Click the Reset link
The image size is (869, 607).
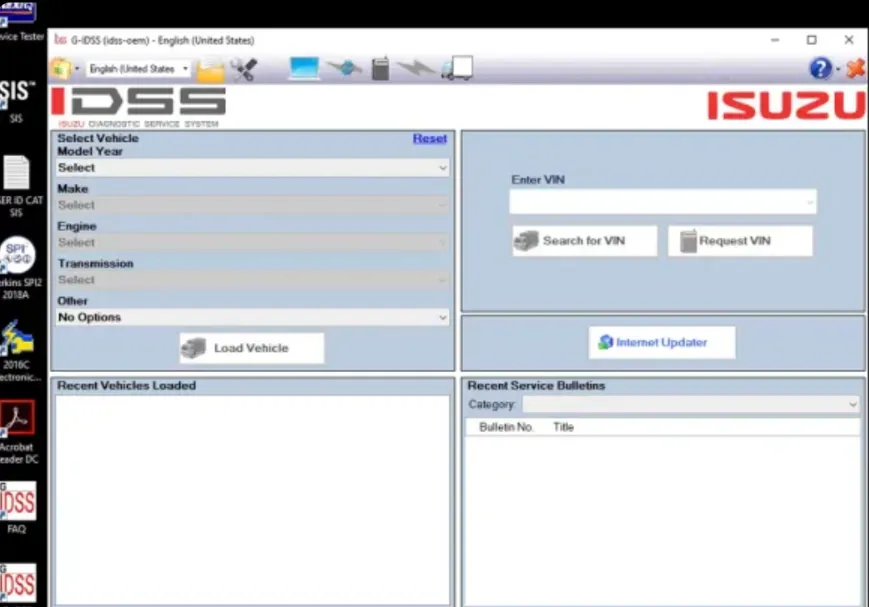coord(430,138)
